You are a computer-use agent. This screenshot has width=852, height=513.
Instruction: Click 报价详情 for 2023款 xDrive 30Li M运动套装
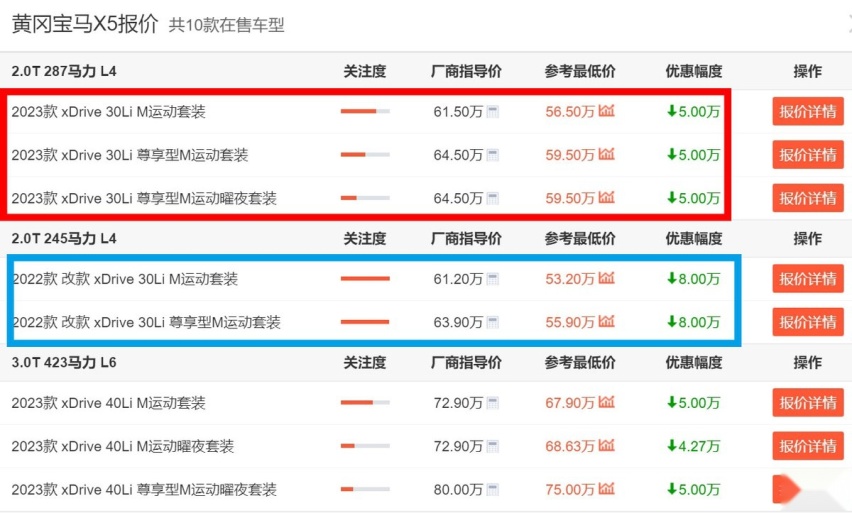point(808,111)
